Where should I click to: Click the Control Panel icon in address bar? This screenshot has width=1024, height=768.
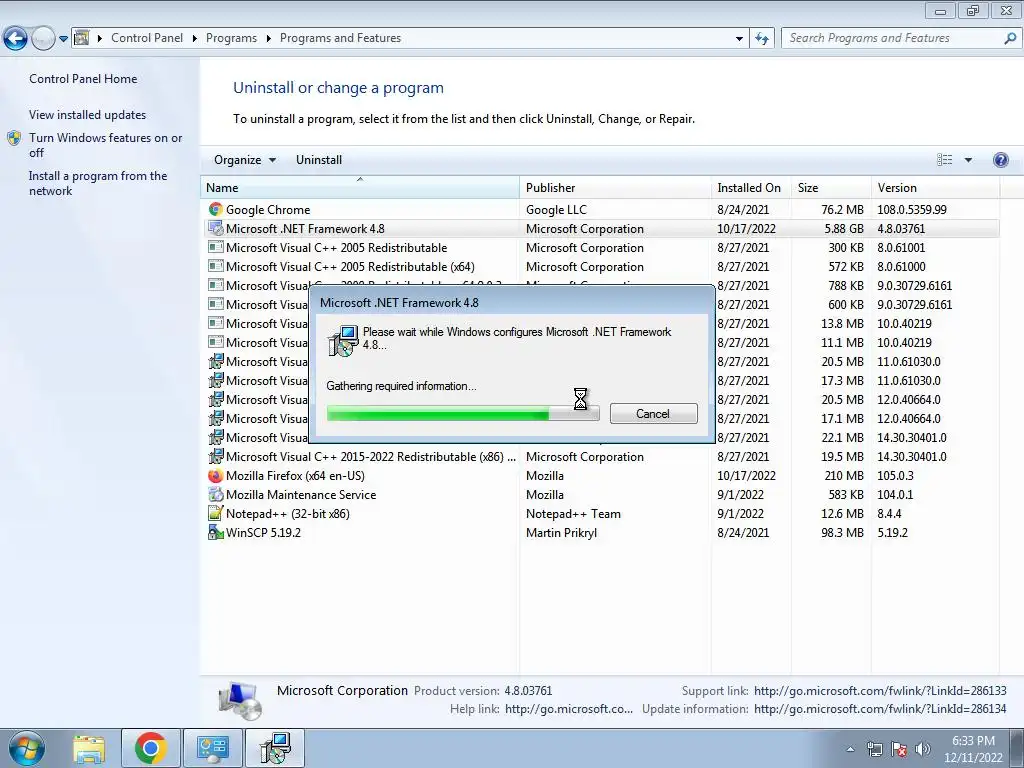point(81,38)
